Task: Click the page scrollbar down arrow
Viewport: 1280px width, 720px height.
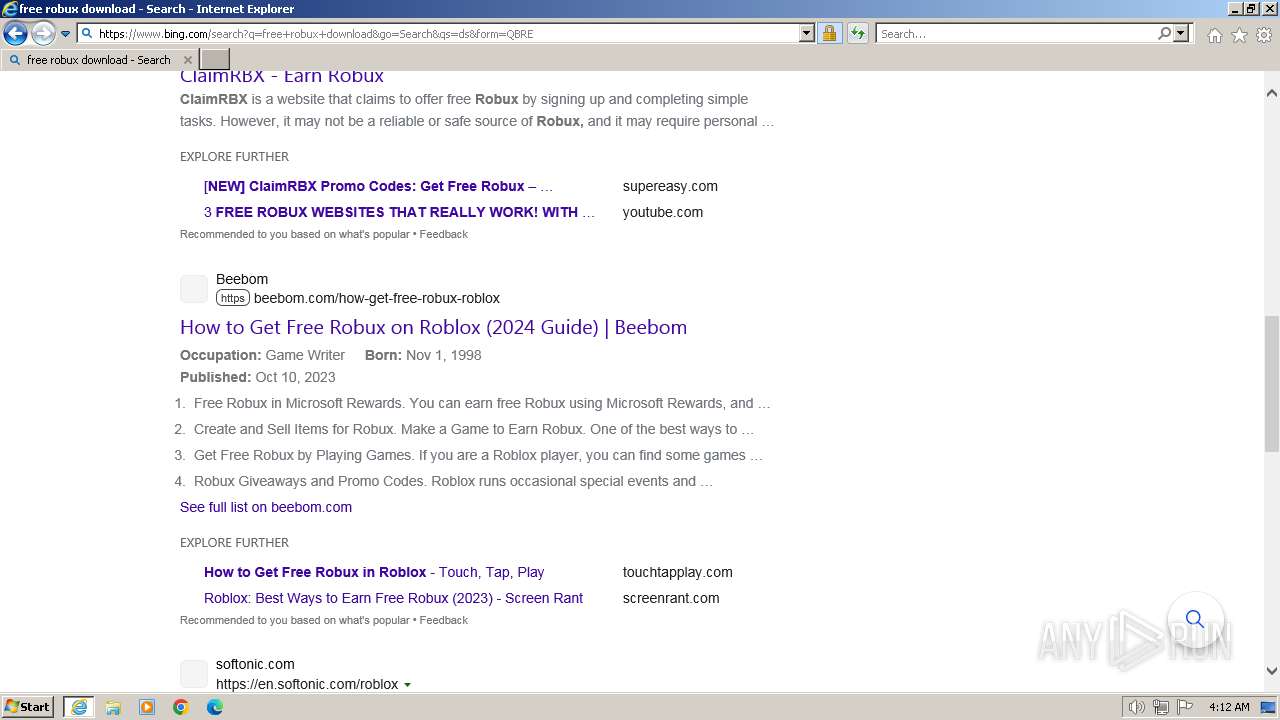Action: tap(1271, 671)
